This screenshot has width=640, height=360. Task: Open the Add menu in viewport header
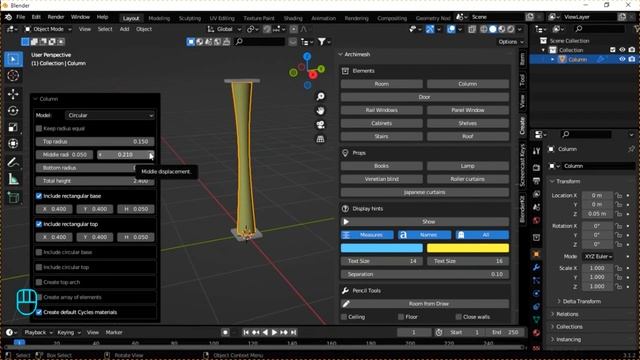(x=124, y=29)
